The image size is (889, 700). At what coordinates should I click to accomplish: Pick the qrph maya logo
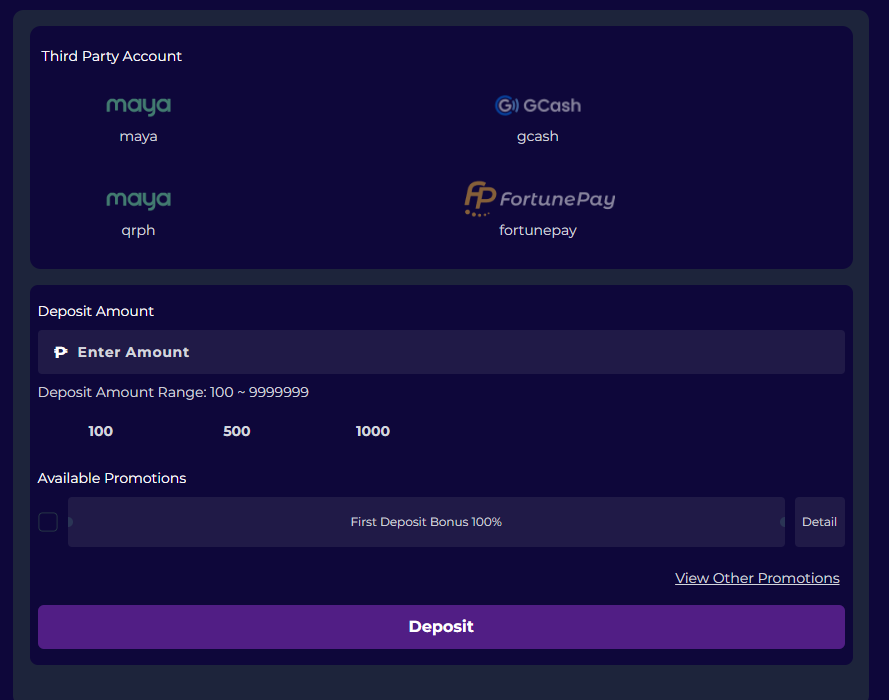pyautogui.click(x=138, y=200)
